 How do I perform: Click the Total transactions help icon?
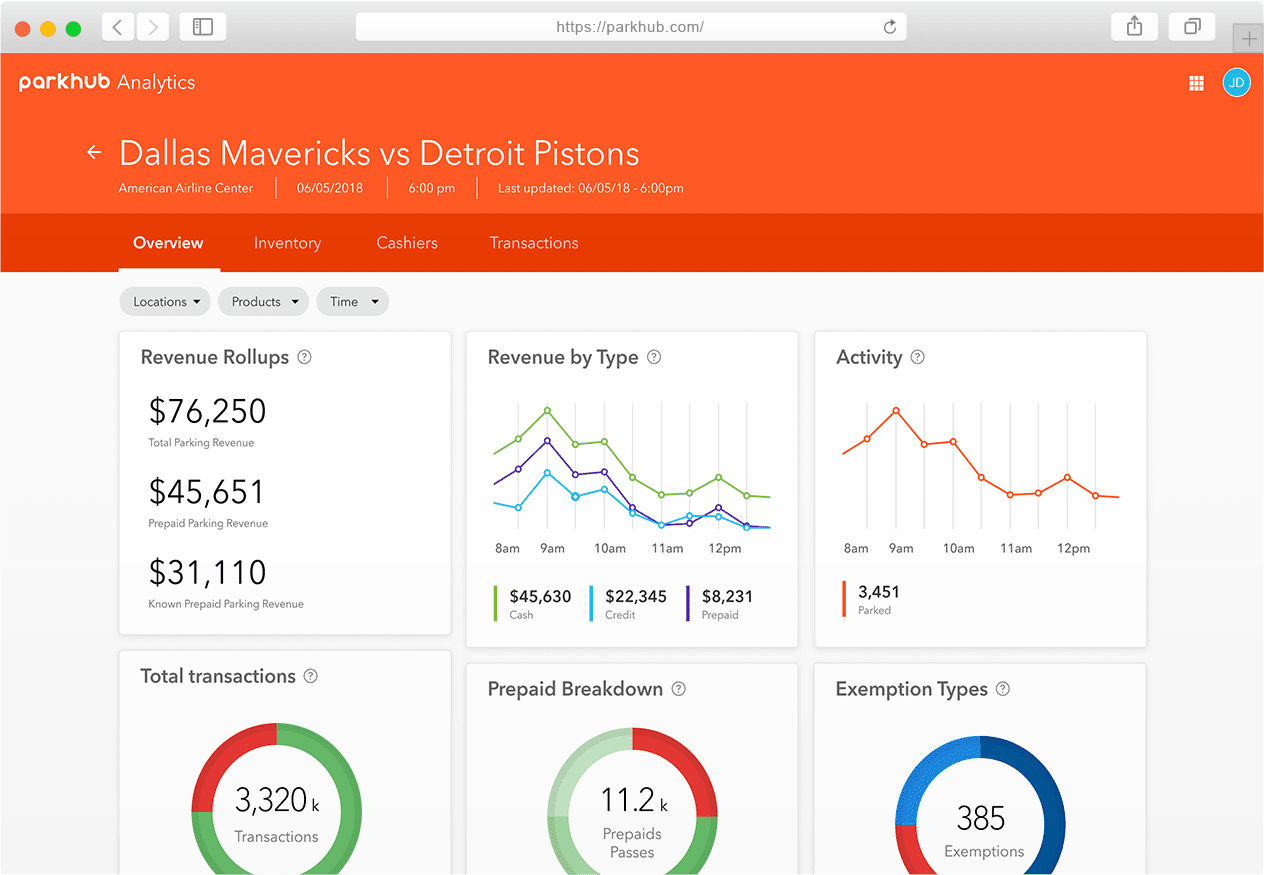(x=310, y=676)
